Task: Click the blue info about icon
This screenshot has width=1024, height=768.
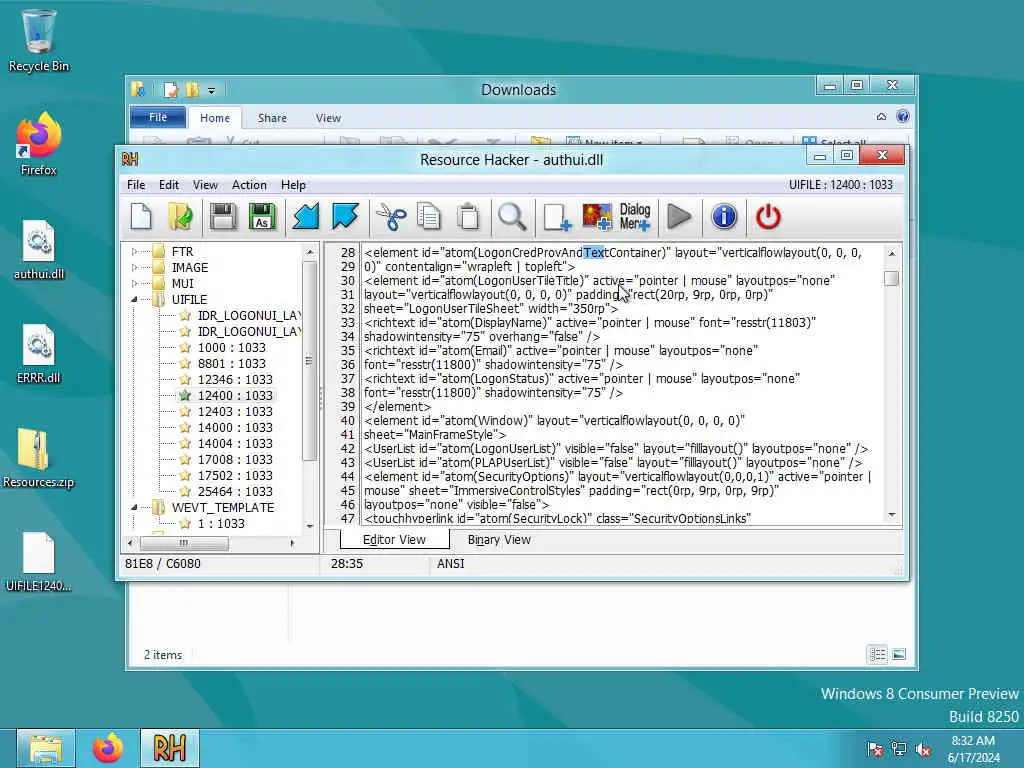Action: point(724,217)
